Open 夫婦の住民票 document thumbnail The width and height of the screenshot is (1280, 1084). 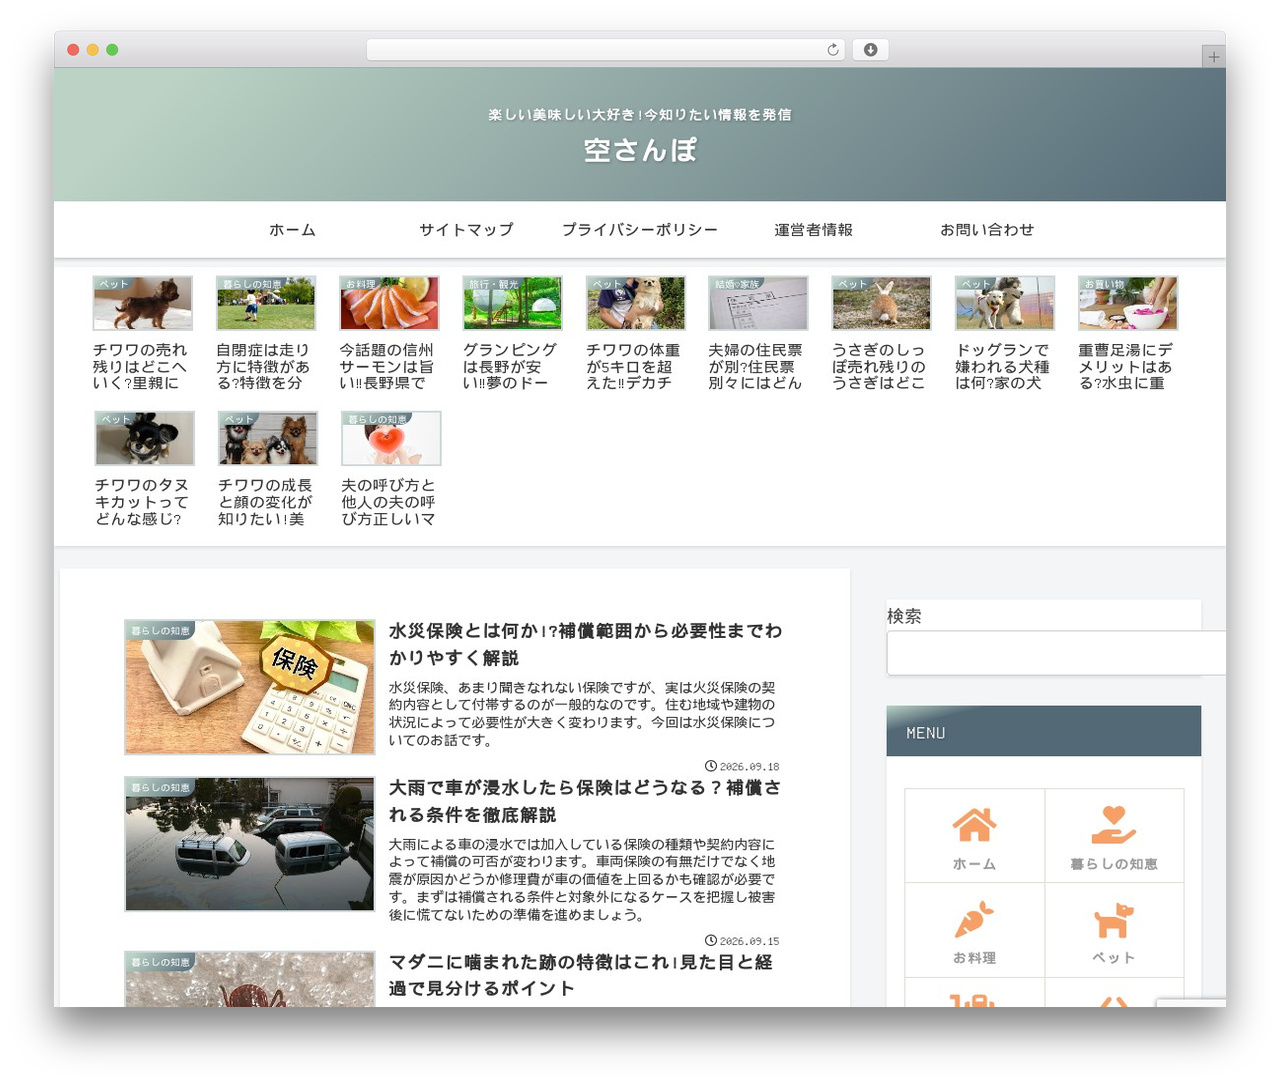pyautogui.click(x=758, y=303)
